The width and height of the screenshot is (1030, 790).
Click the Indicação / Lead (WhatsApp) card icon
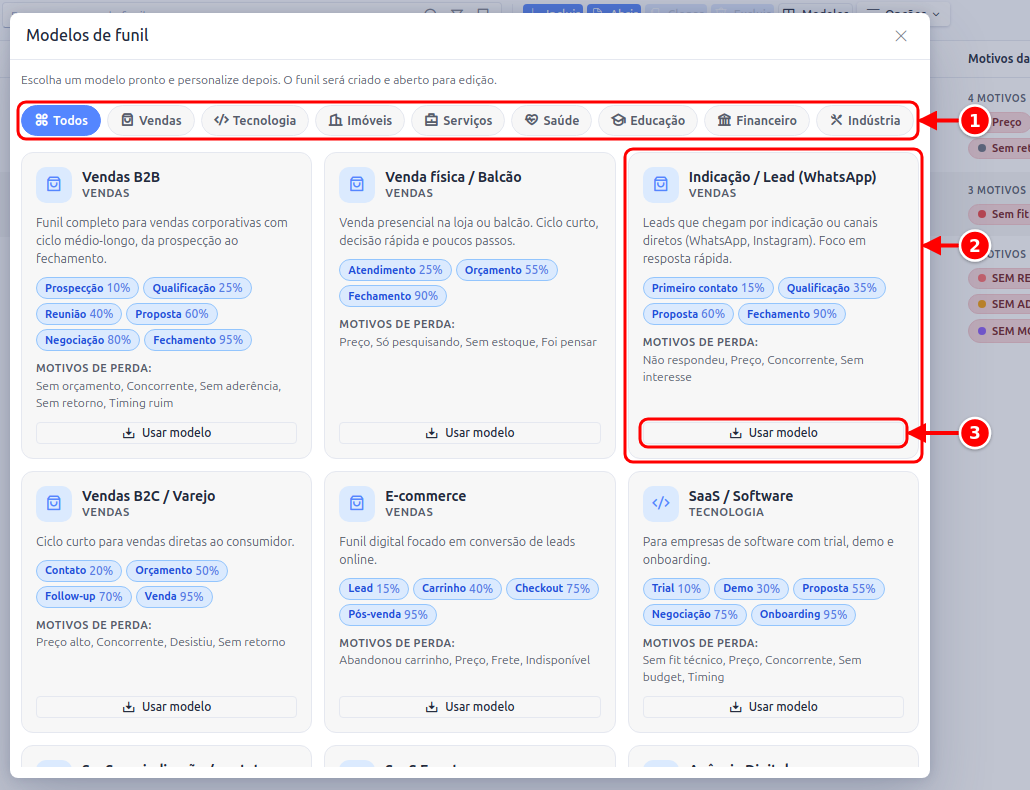tap(660, 185)
